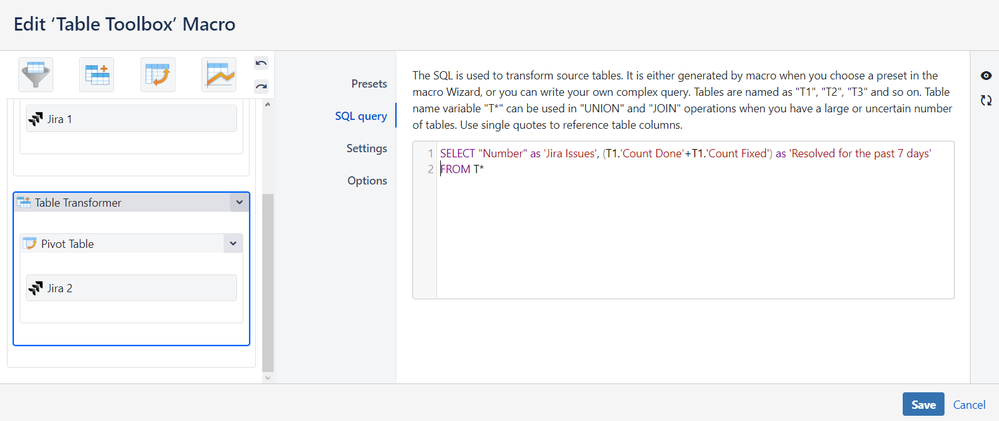Save the macro changes
999x421 pixels.
(x=923, y=404)
